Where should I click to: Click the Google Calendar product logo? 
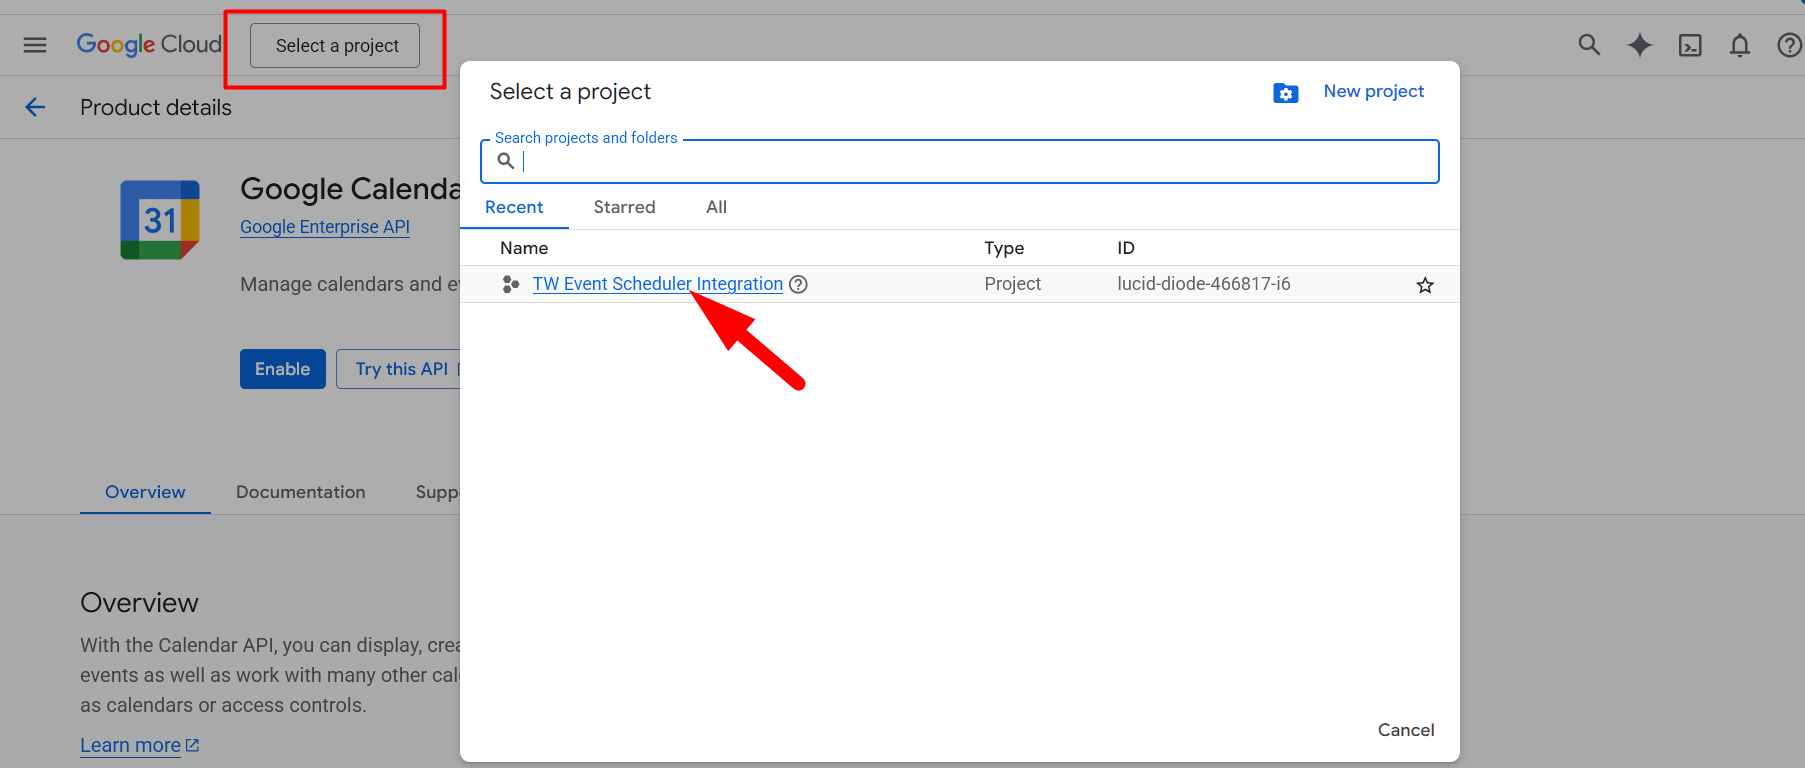(160, 220)
